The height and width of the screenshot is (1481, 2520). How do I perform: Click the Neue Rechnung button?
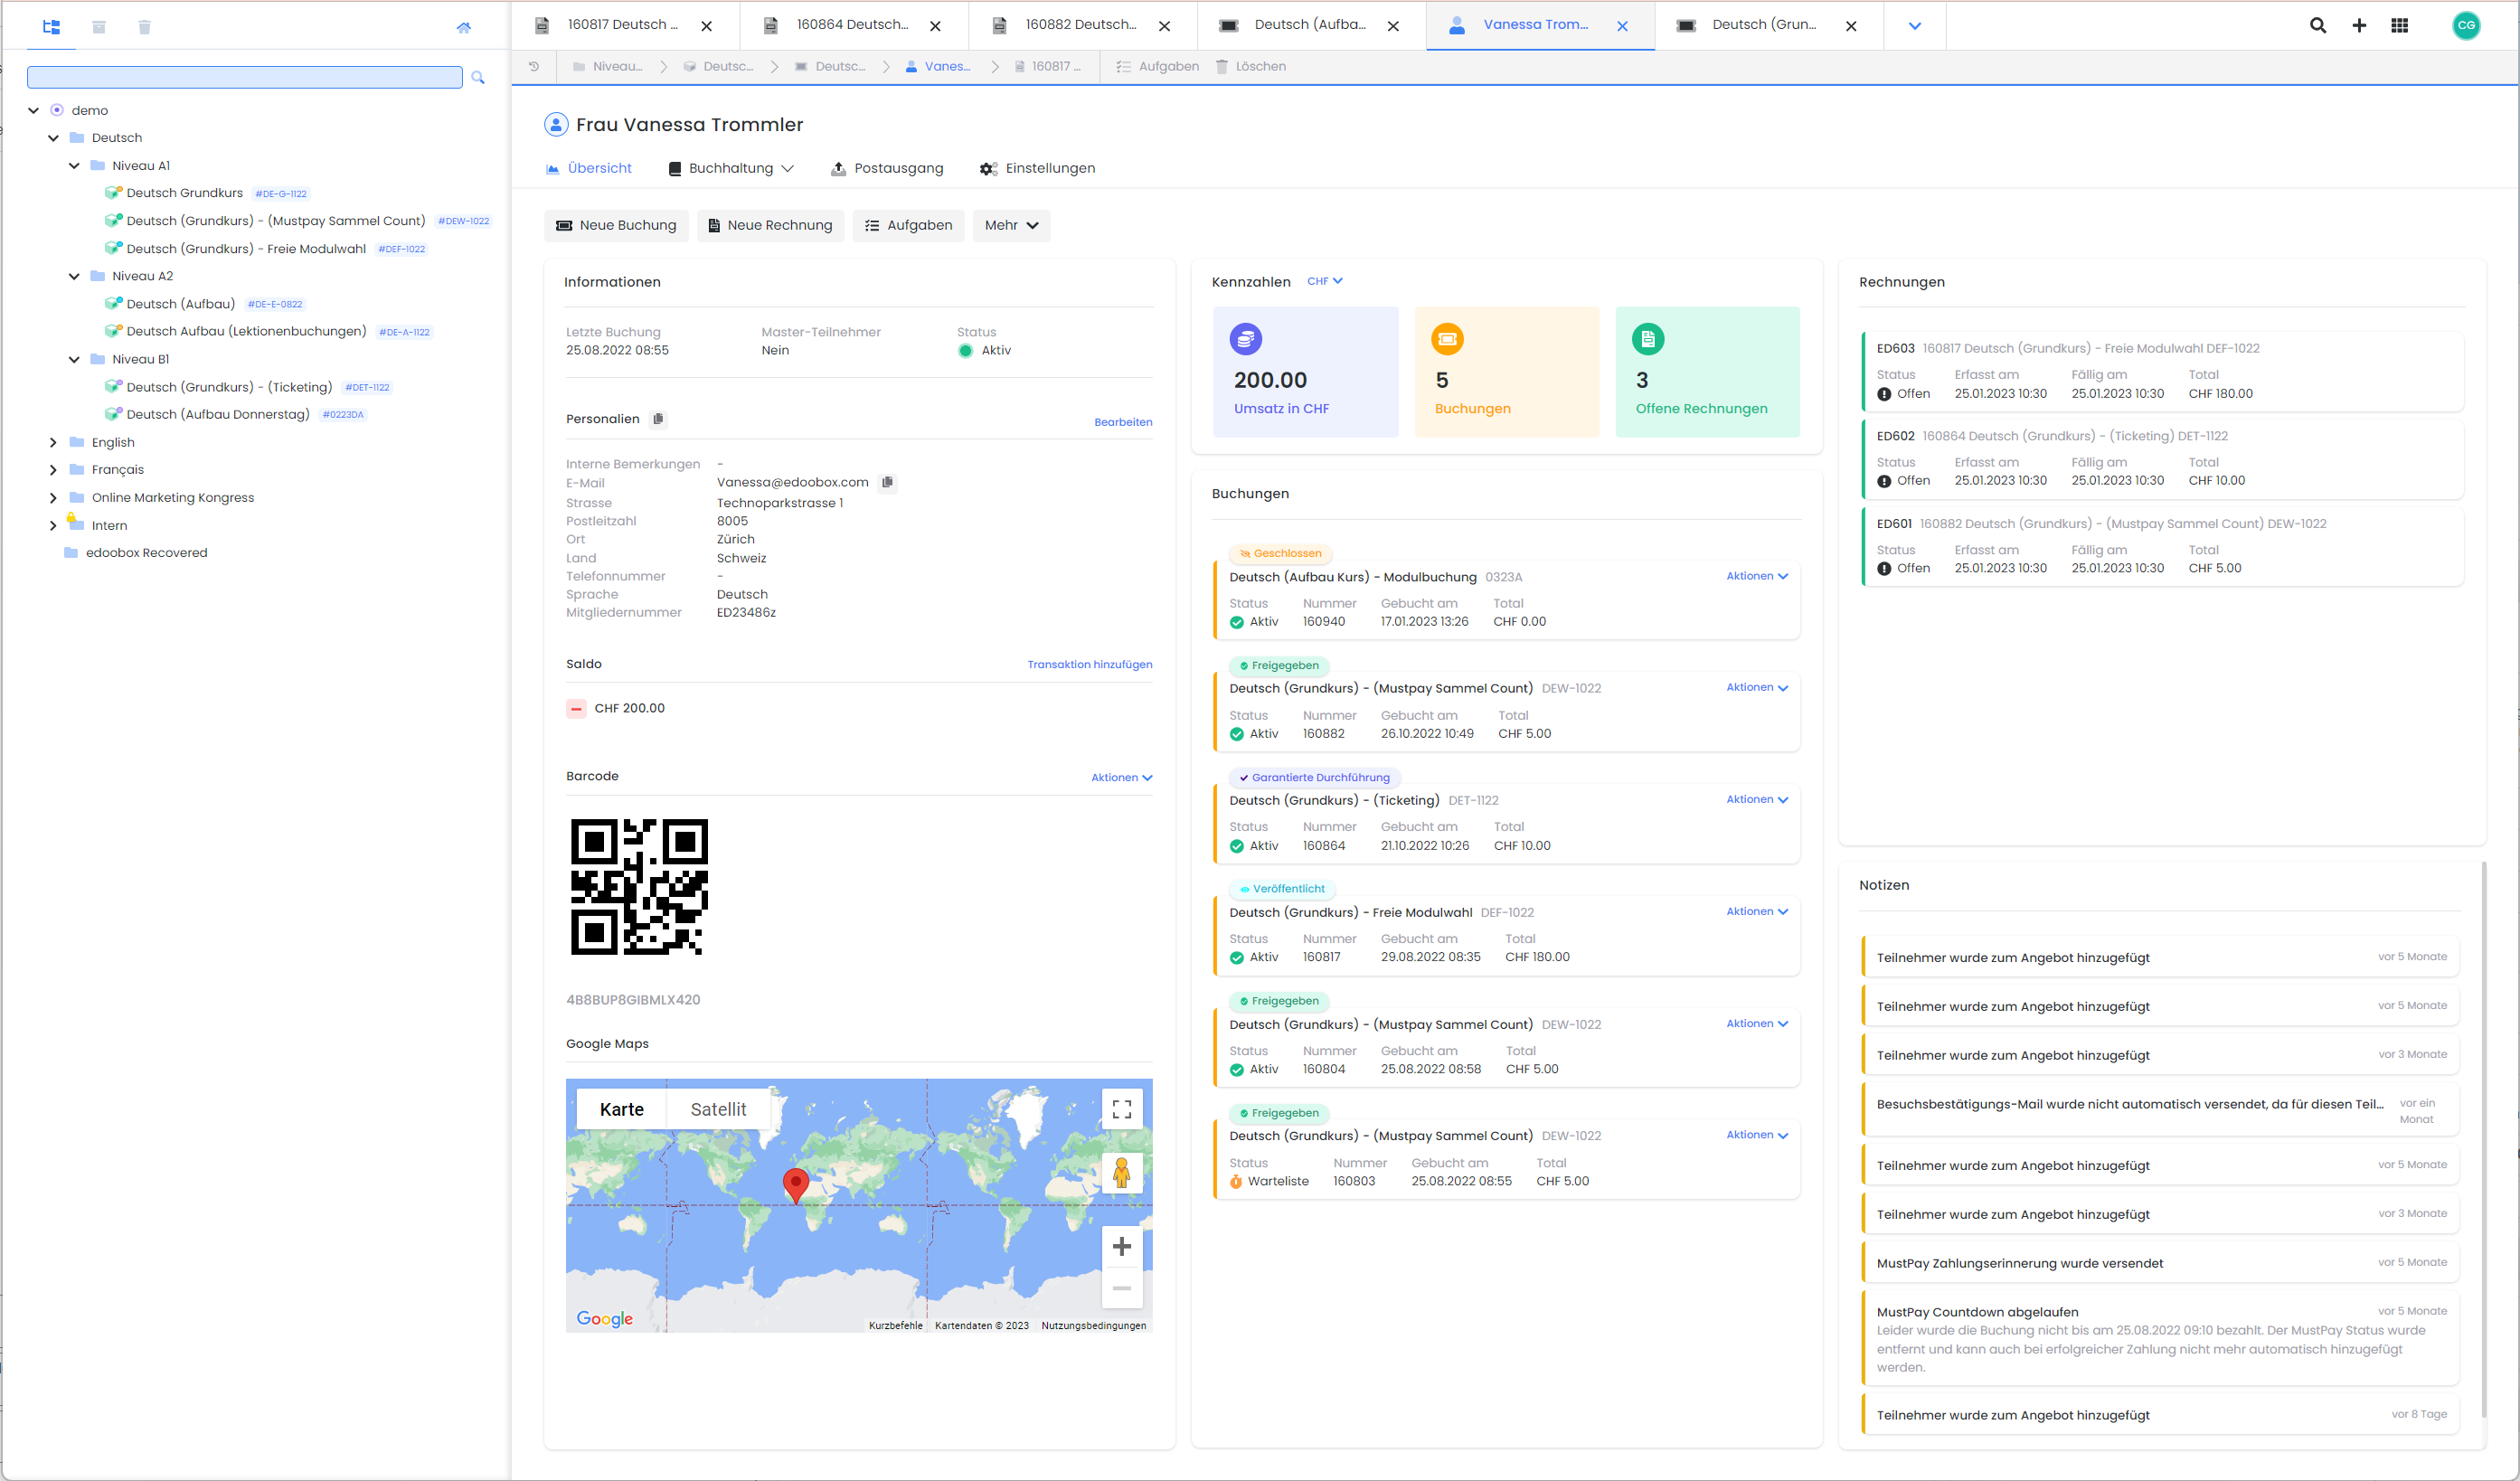[x=770, y=225]
